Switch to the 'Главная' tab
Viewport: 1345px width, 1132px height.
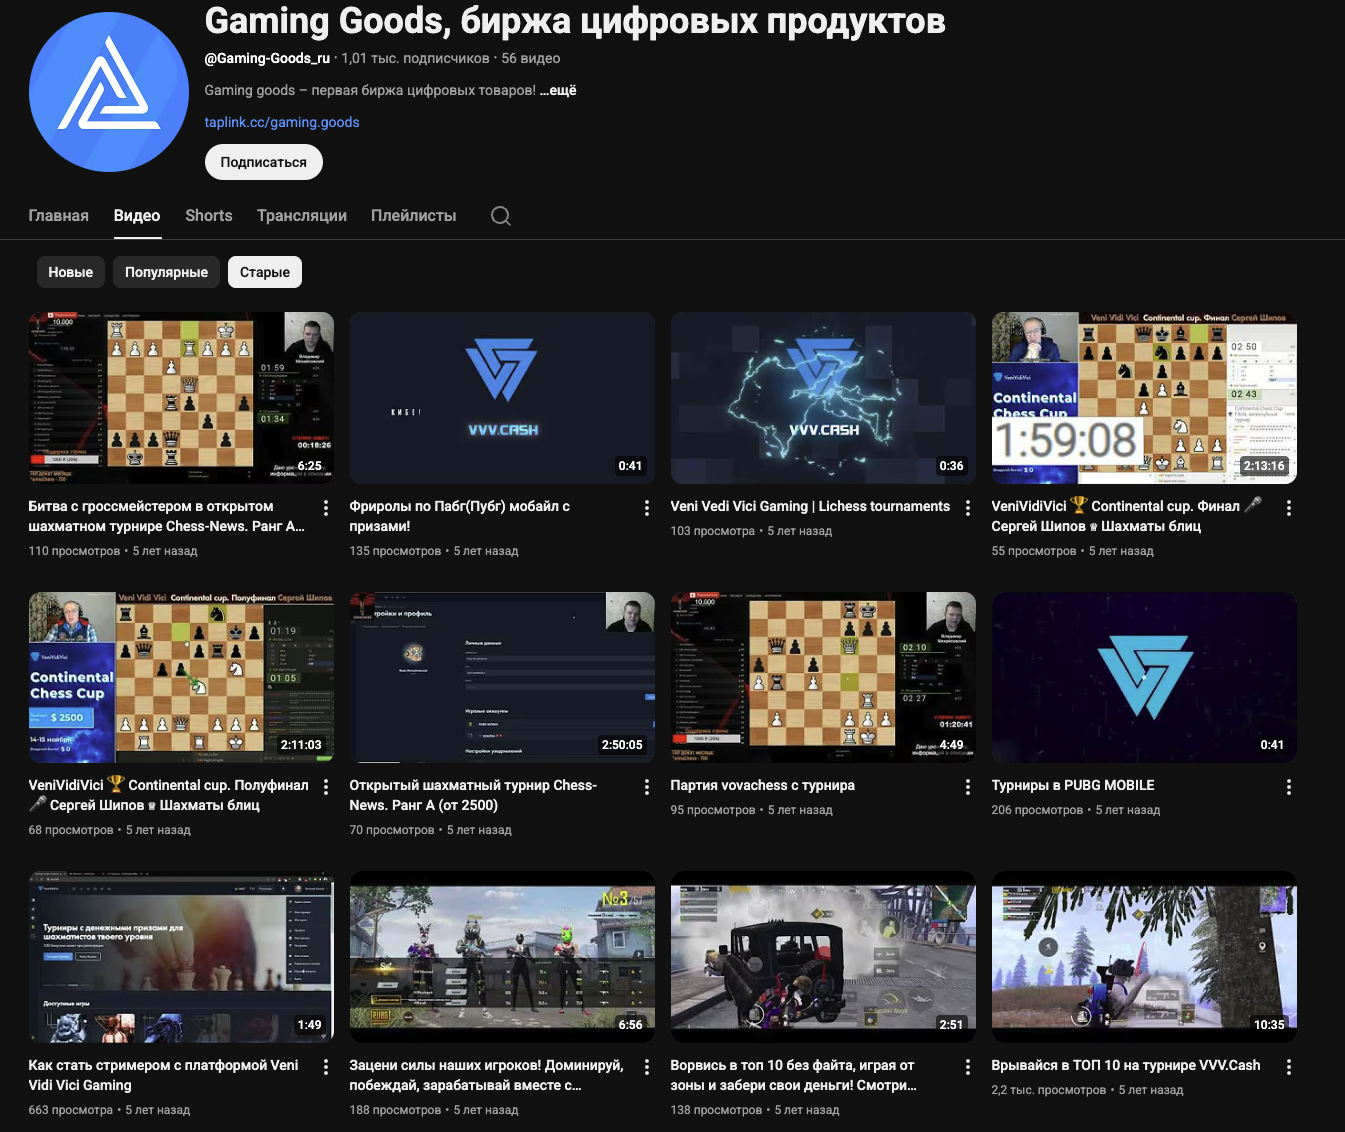(x=58, y=216)
